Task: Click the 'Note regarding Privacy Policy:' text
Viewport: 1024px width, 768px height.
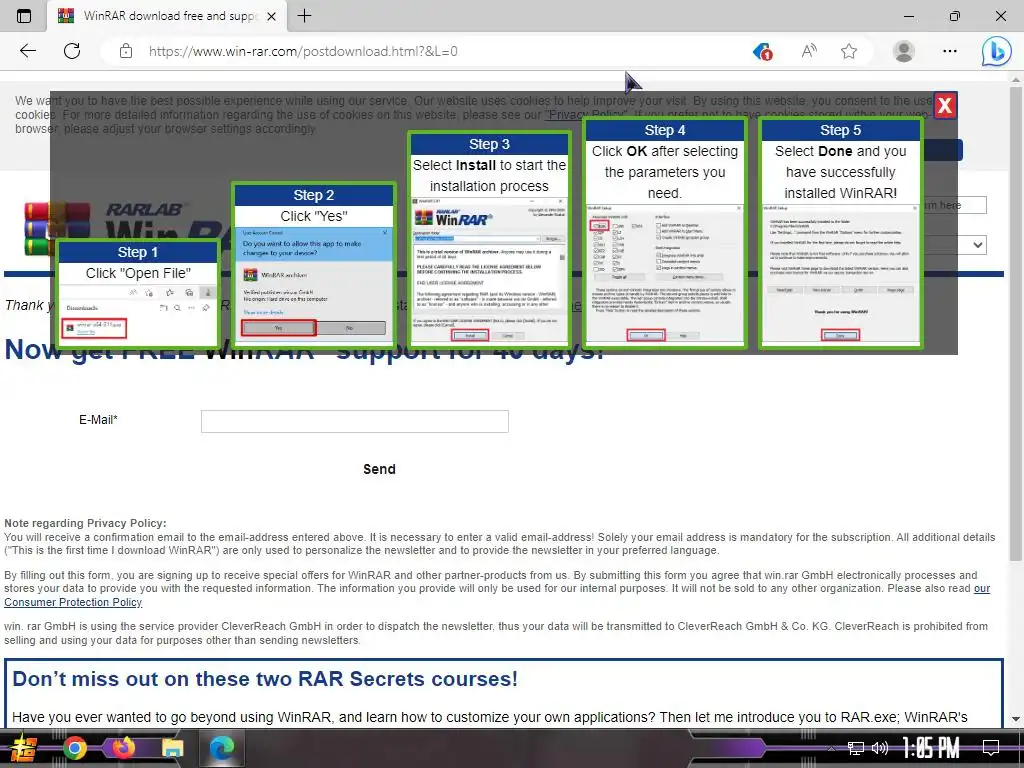Action: coord(86,523)
